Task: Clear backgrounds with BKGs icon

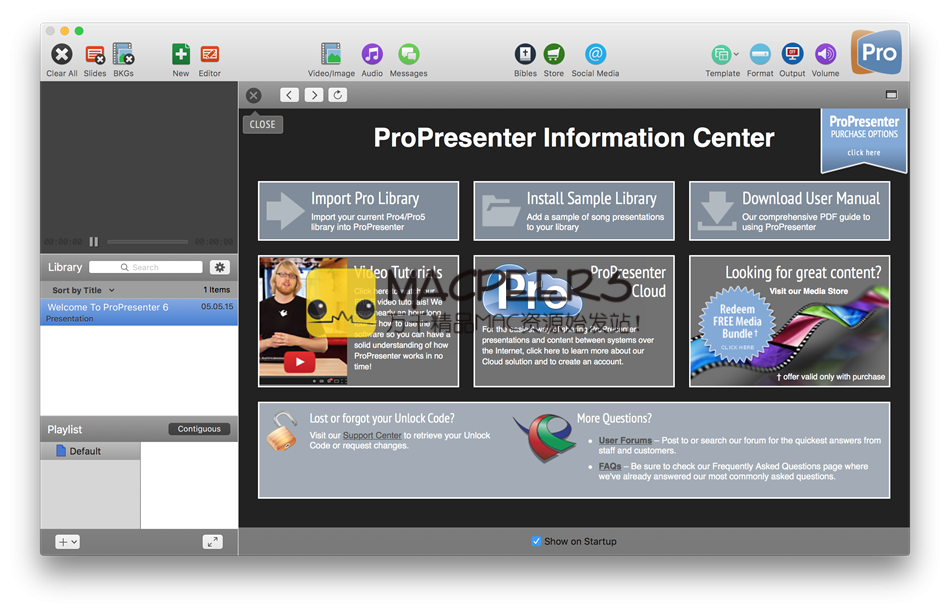Action: pyautogui.click(x=123, y=55)
